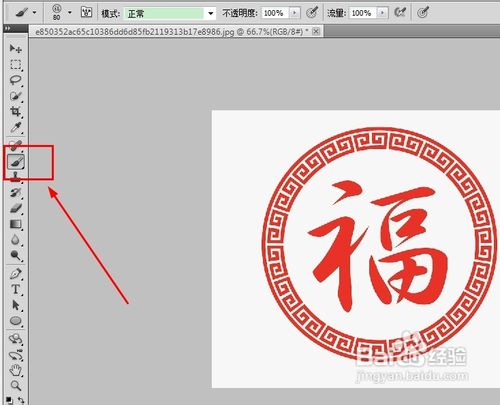
Task: Select the Path Selection tool
Action: coord(15,305)
